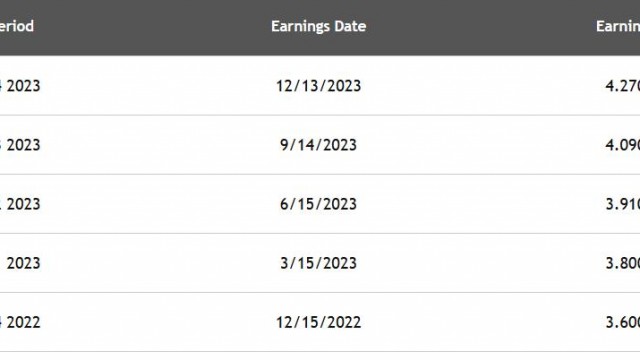This screenshot has height=360, width=640.
Task: Click the Earnings Date column header
Action: click(318, 26)
